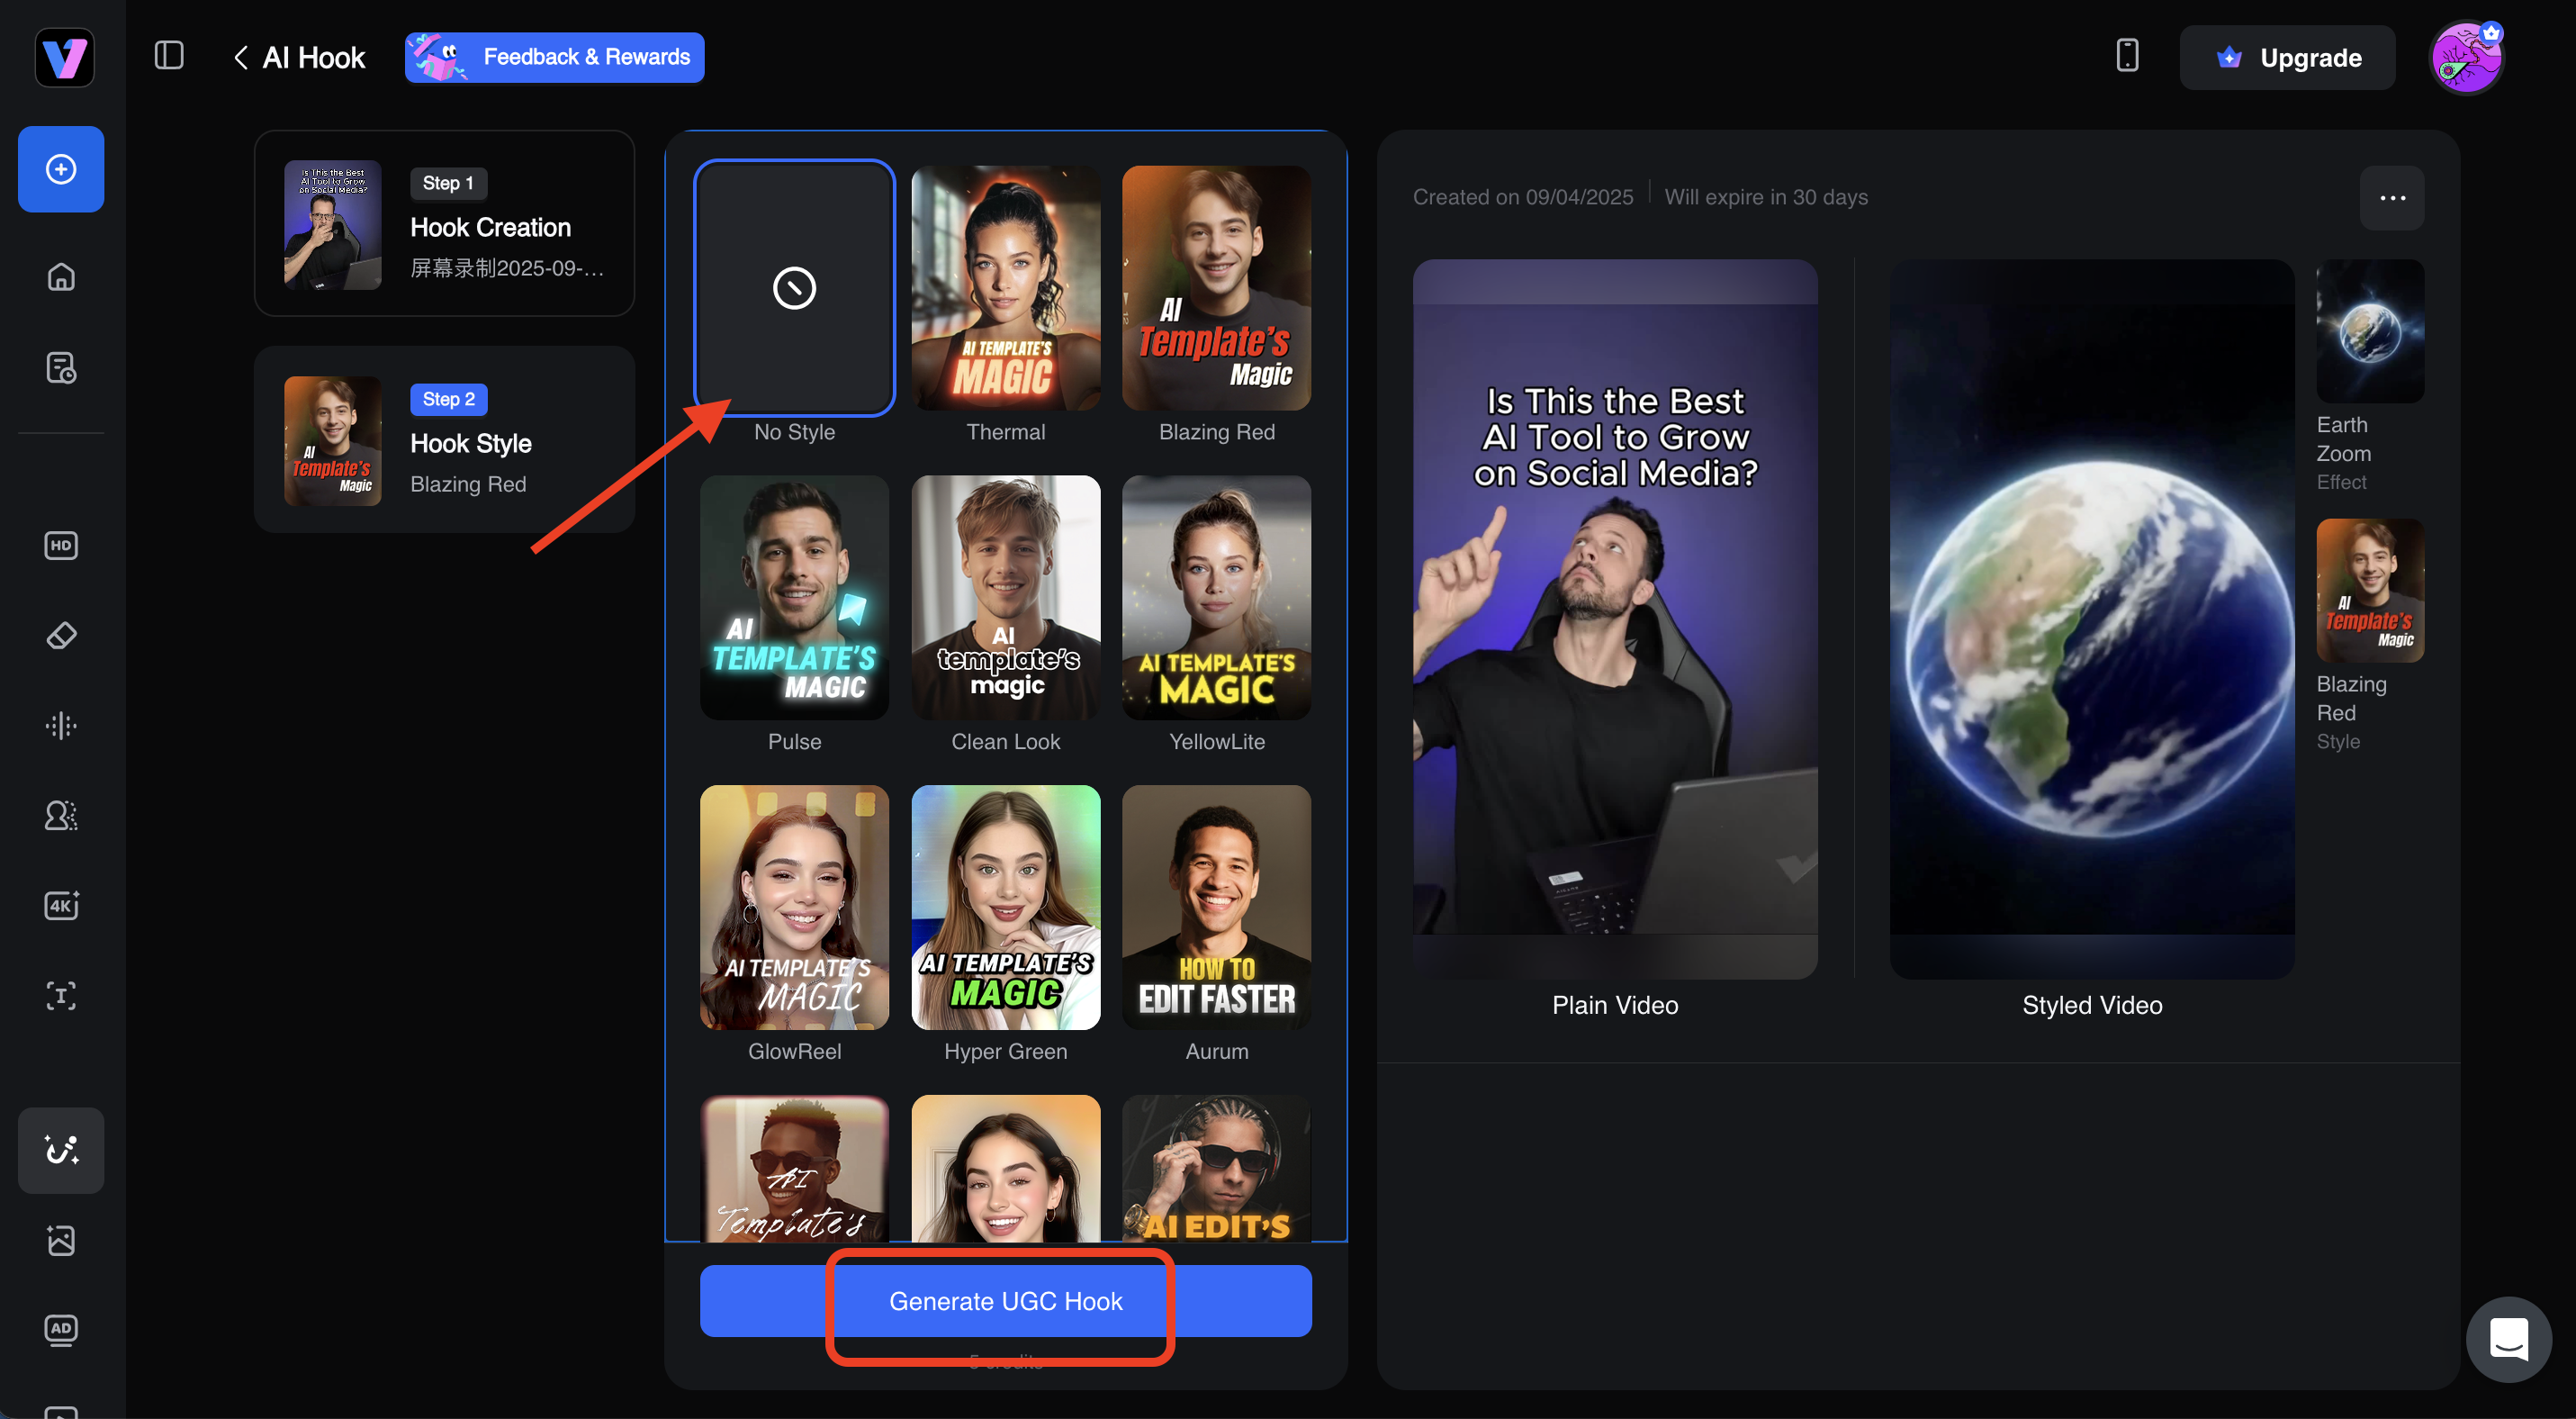Click Generate UGC Hook button

click(x=1005, y=1301)
